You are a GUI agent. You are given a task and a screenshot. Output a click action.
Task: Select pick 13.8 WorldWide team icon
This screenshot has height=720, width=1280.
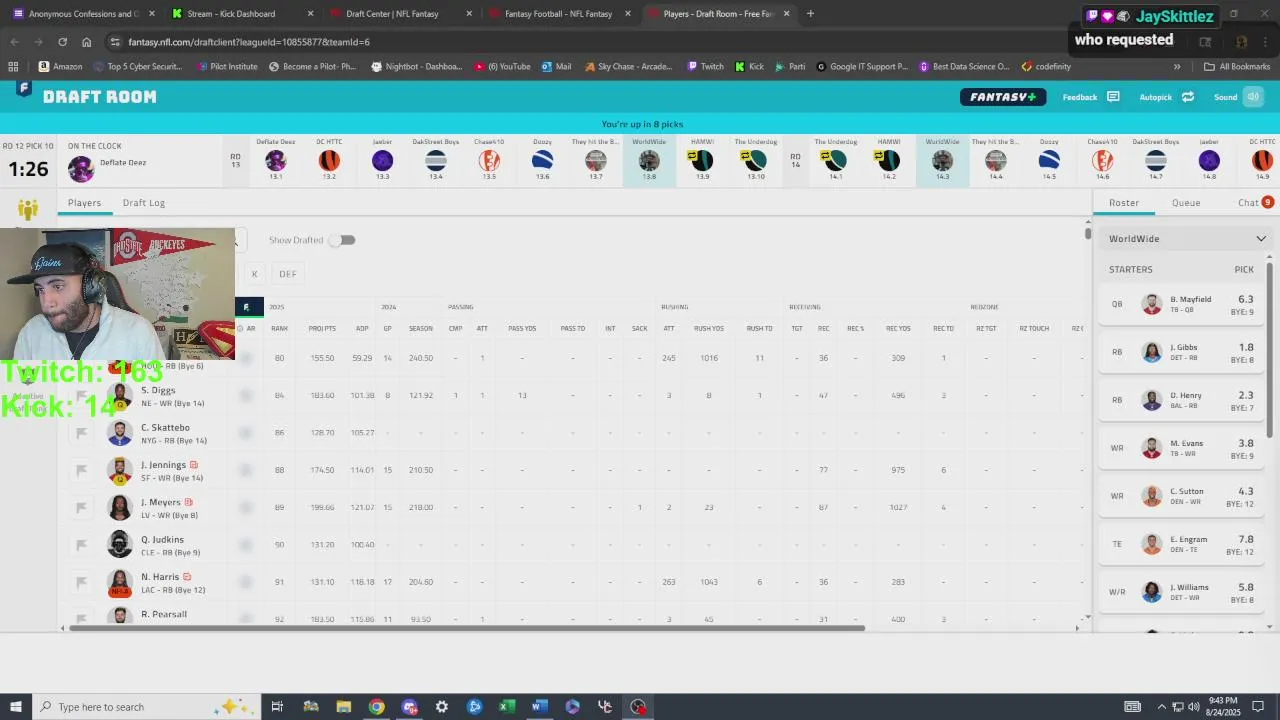(649, 160)
